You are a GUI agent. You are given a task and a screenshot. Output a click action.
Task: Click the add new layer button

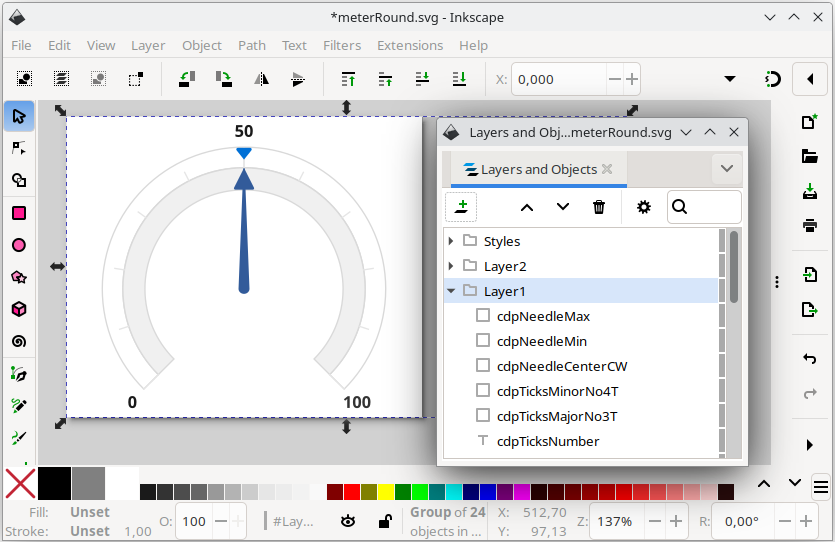point(461,207)
